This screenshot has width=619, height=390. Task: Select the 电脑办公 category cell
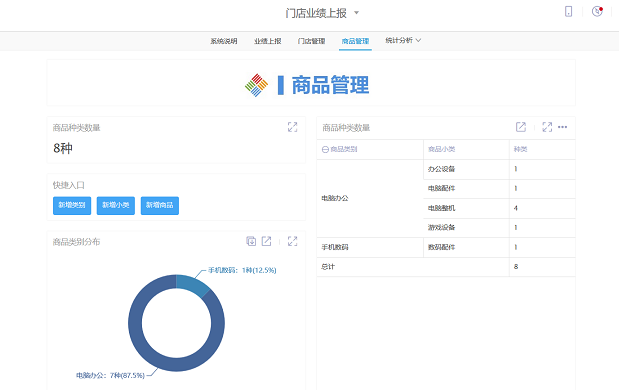(370, 198)
